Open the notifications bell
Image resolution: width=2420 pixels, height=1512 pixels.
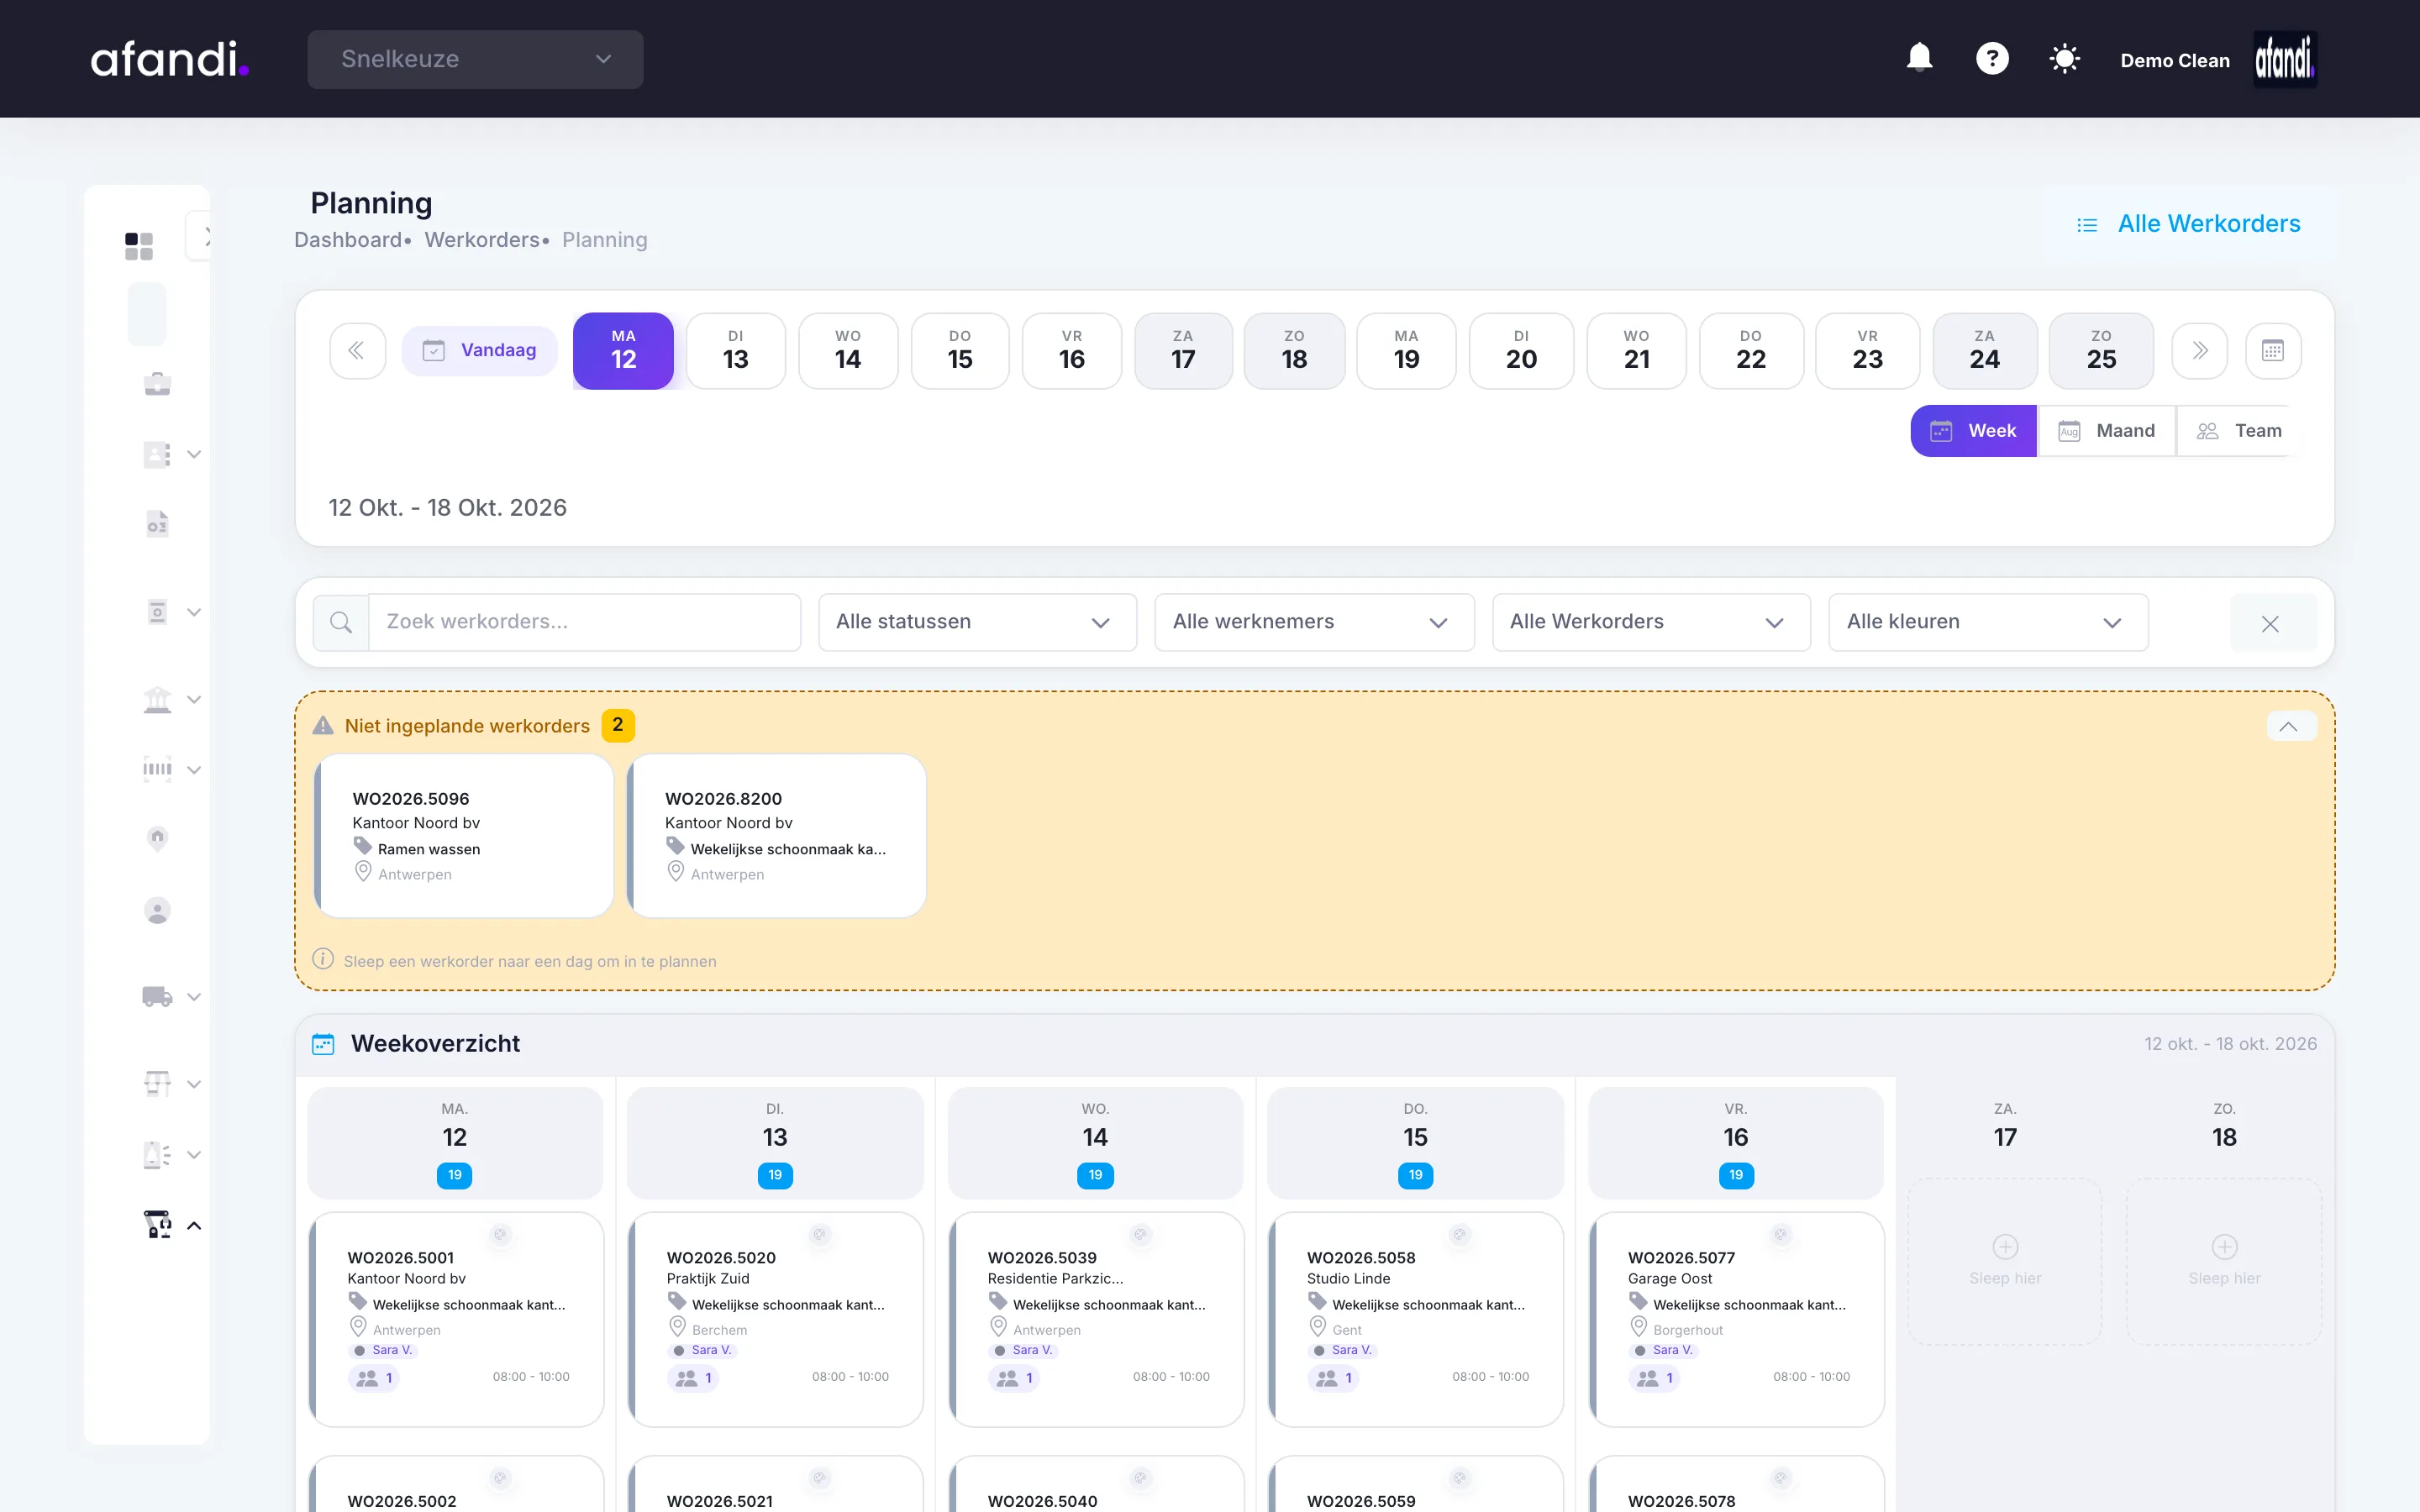(1919, 58)
